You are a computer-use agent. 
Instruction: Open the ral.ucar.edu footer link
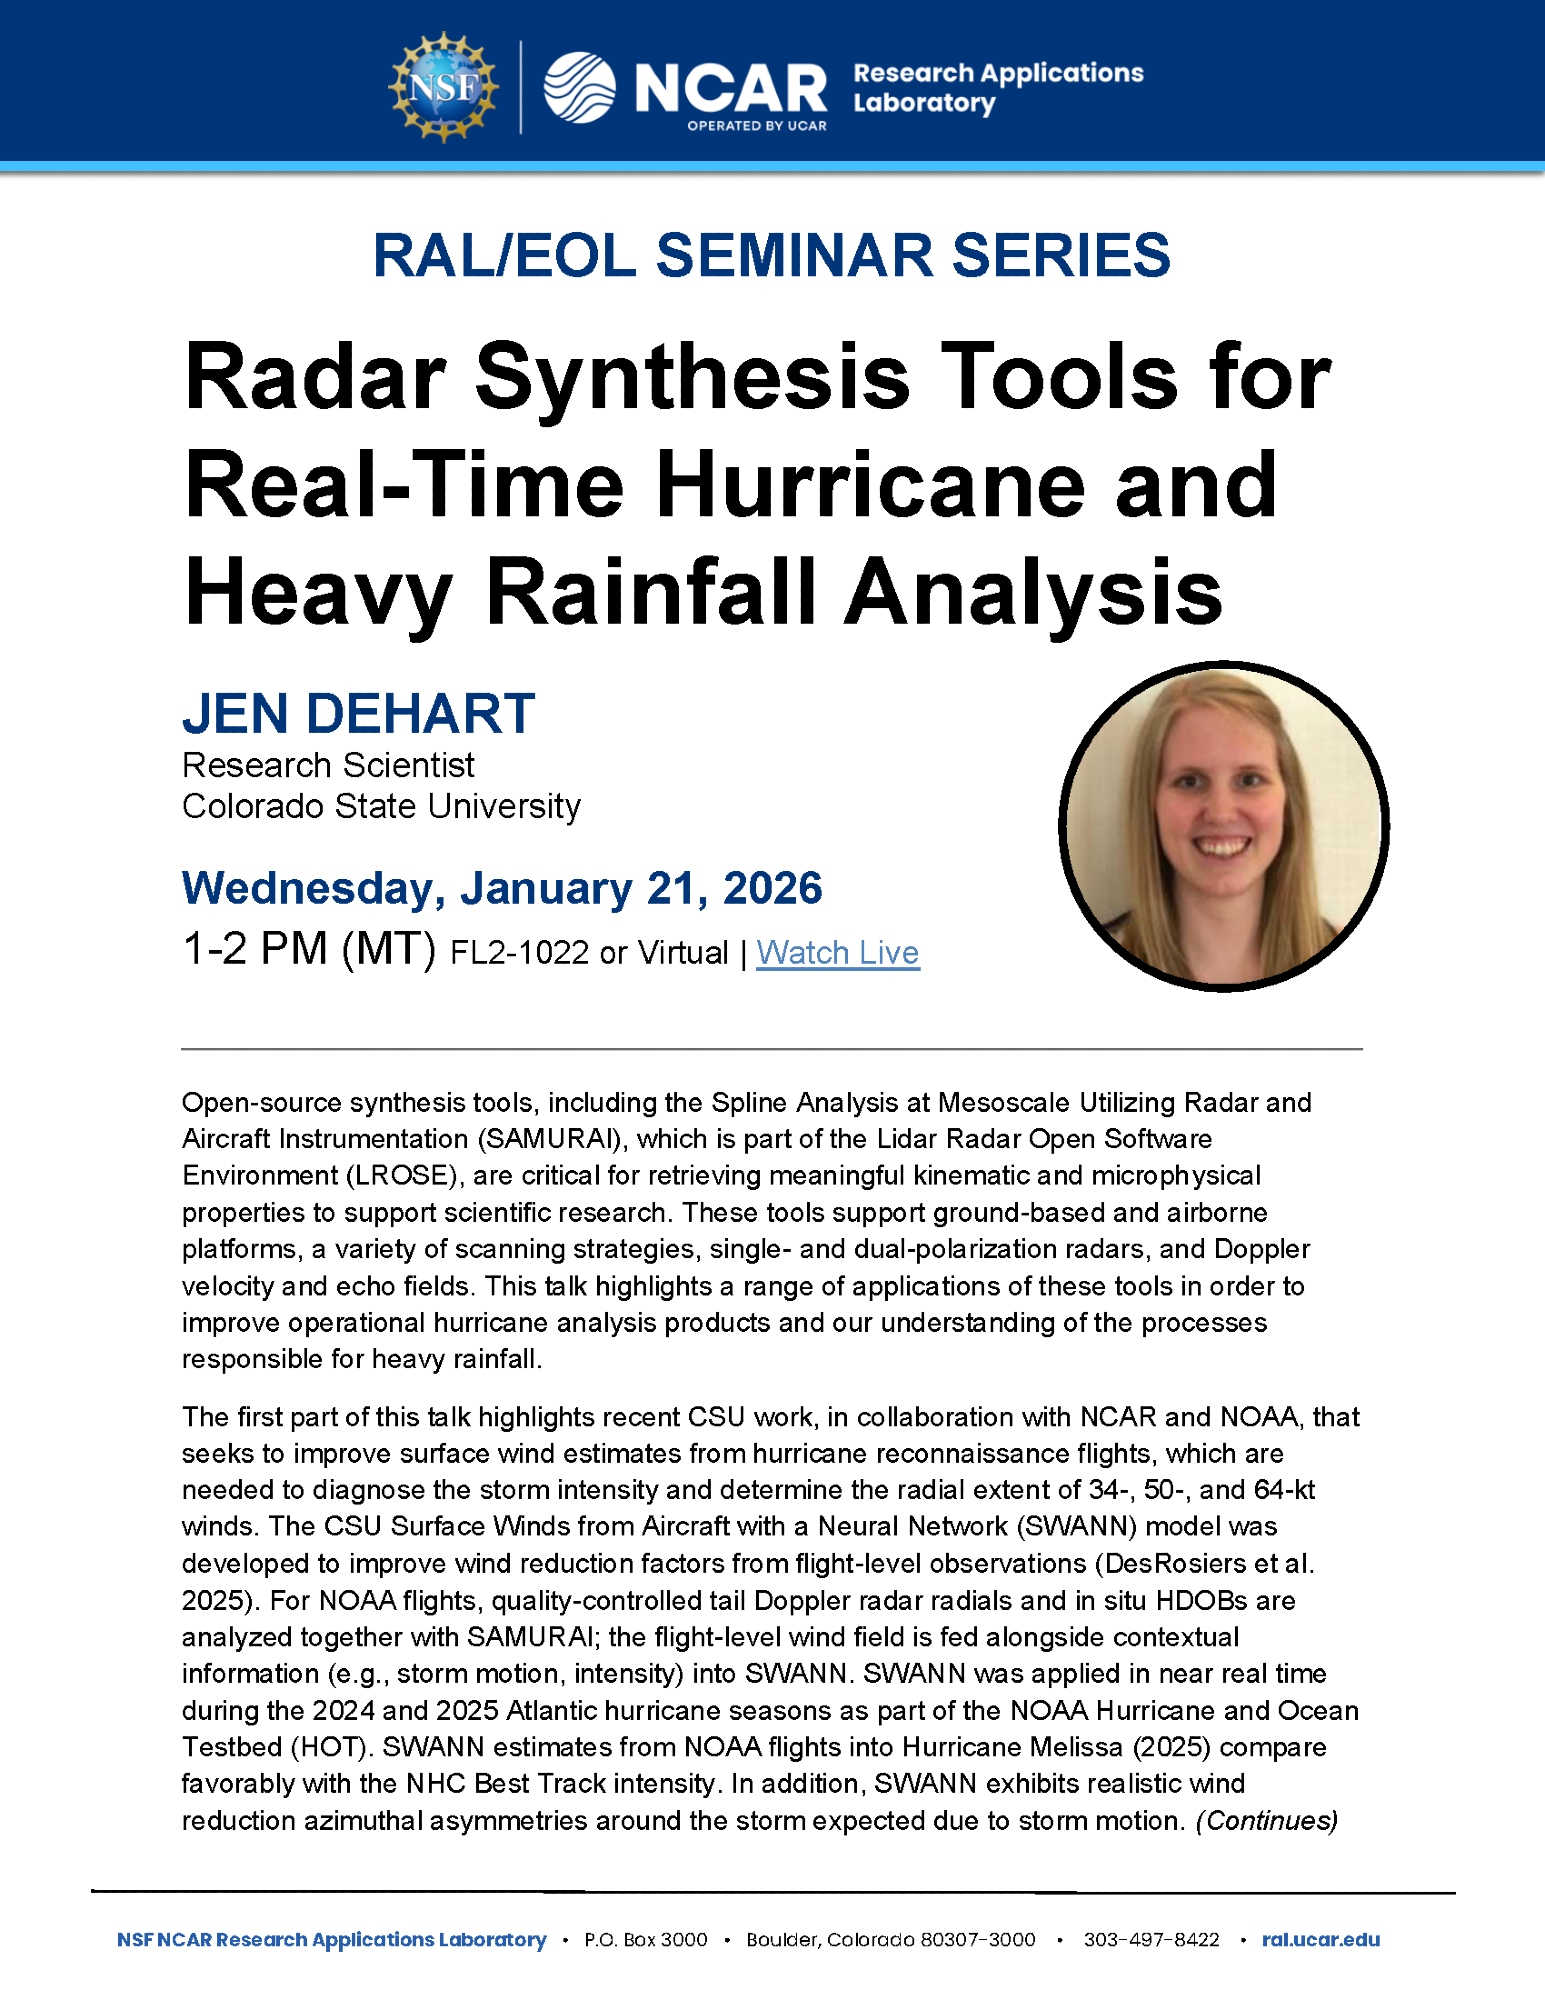click(1320, 1939)
